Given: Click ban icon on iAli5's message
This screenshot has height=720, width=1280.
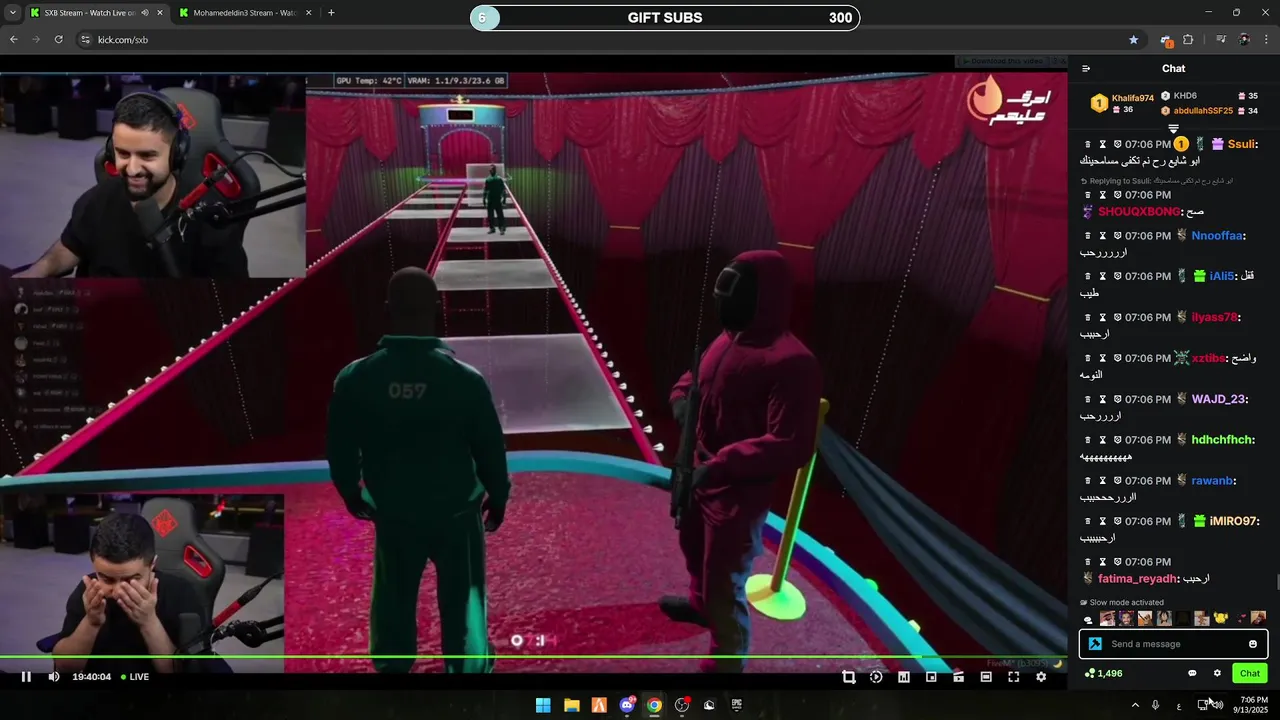Looking at the screenshot, I should tap(1117, 276).
